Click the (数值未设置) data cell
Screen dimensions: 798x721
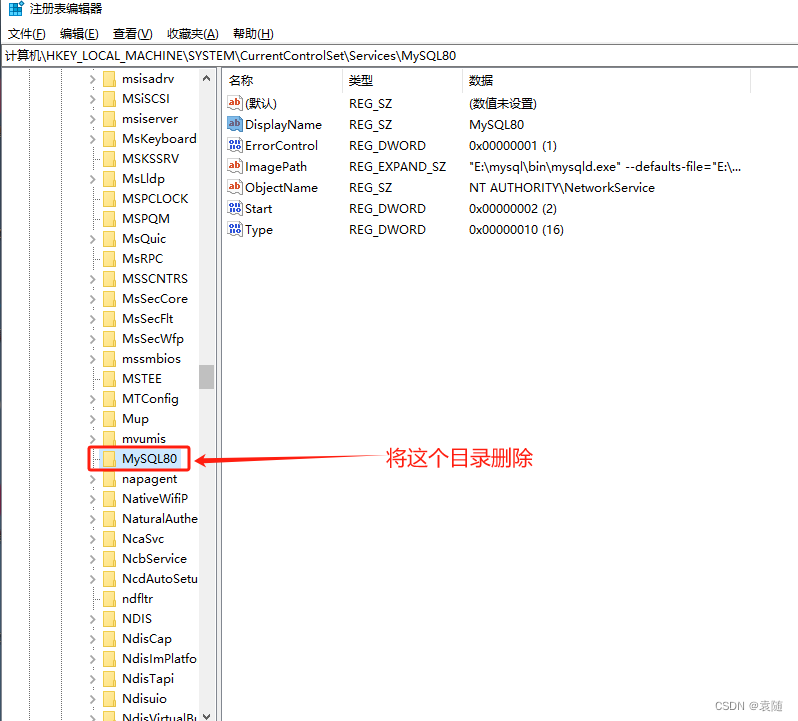pos(503,104)
